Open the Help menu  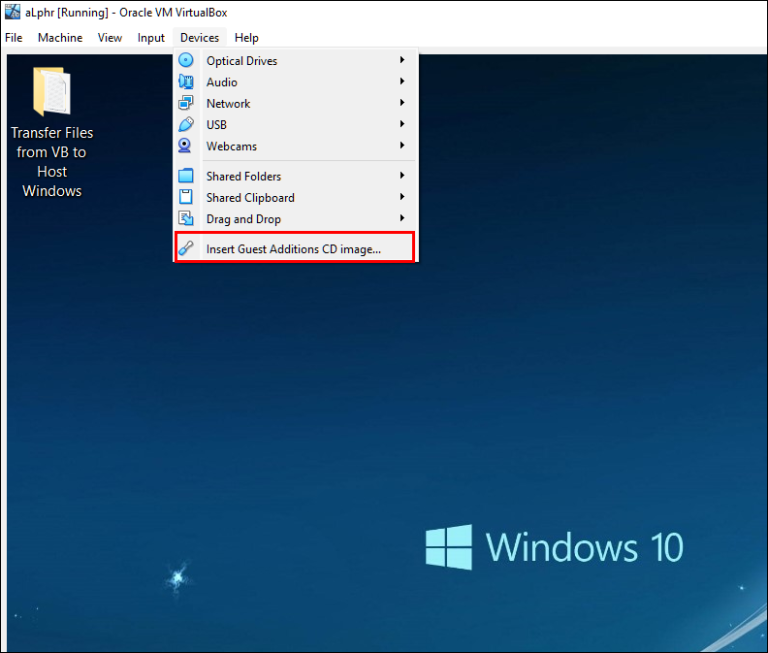246,38
